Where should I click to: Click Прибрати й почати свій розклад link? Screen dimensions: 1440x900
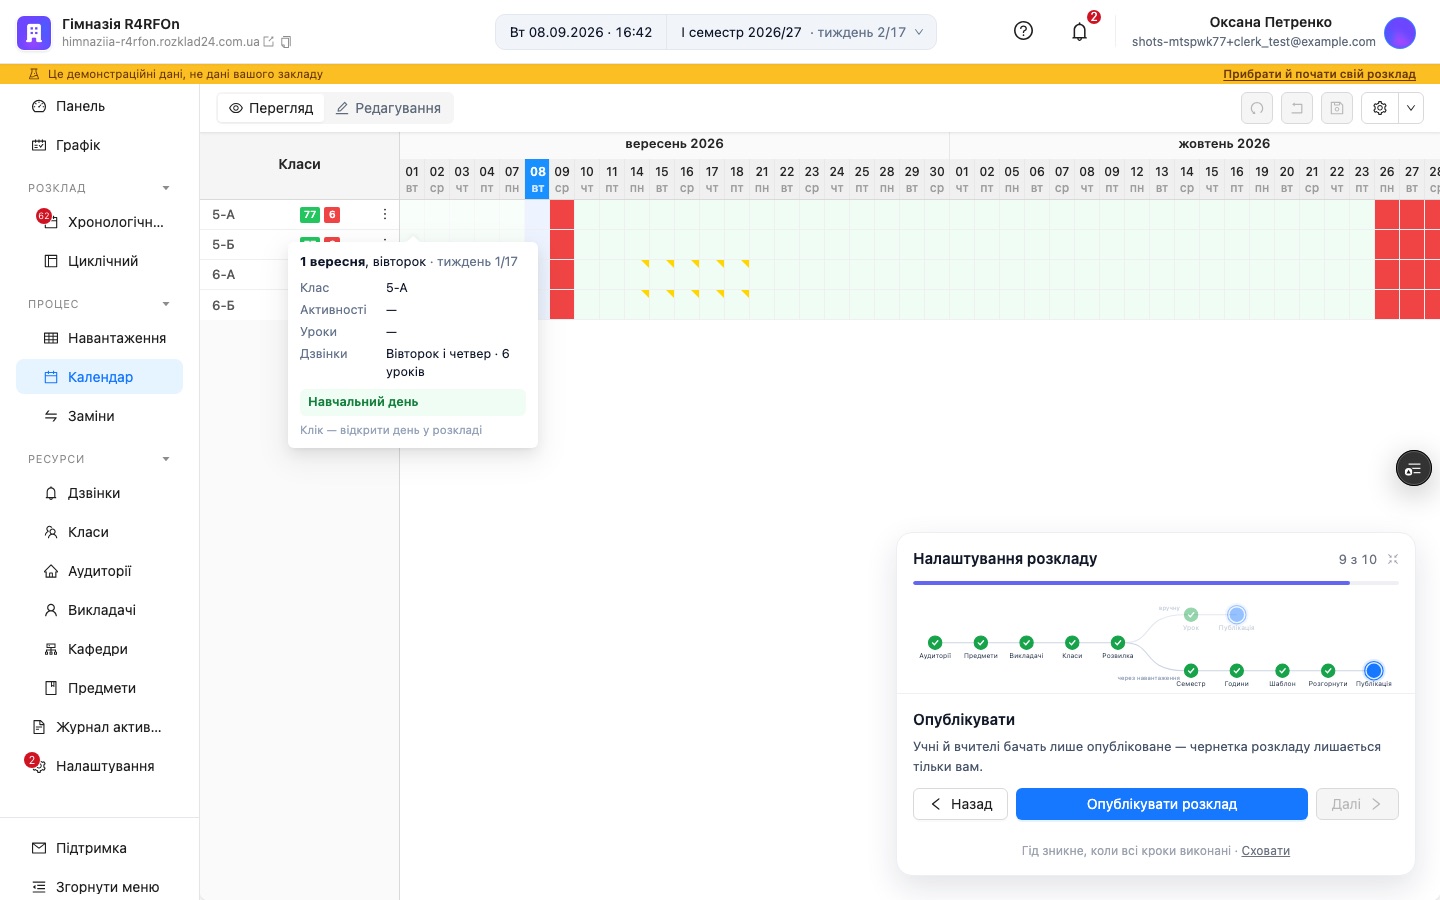[x=1319, y=74]
